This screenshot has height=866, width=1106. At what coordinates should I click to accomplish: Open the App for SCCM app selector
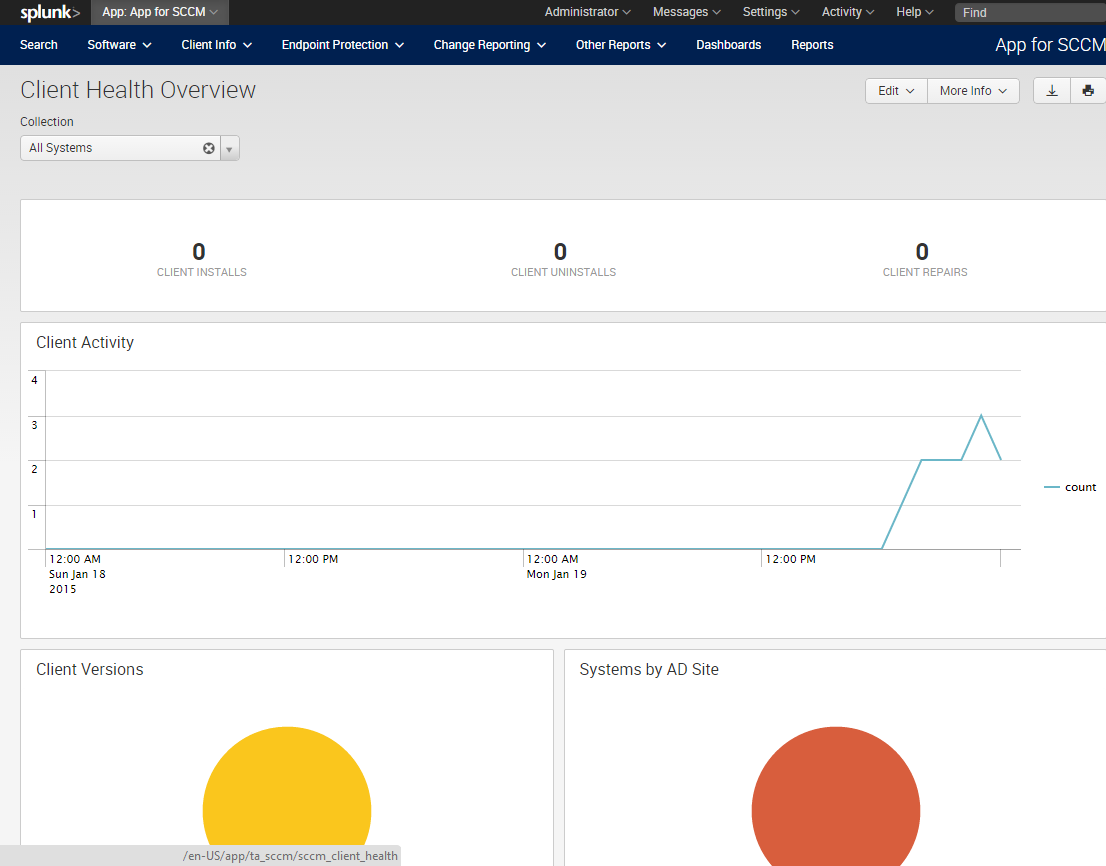(x=160, y=12)
